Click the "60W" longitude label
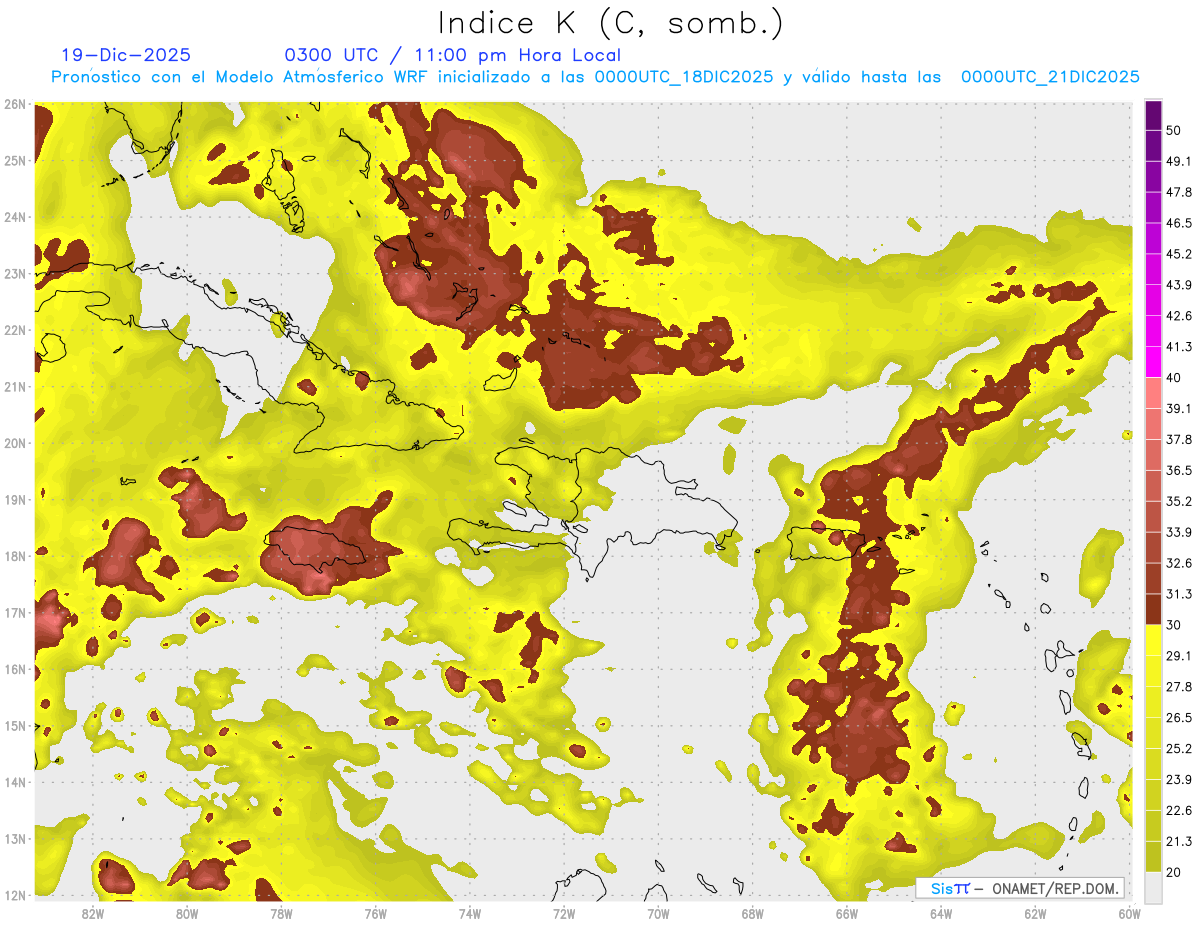The width and height of the screenshot is (1200, 927). [x=1129, y=914]
